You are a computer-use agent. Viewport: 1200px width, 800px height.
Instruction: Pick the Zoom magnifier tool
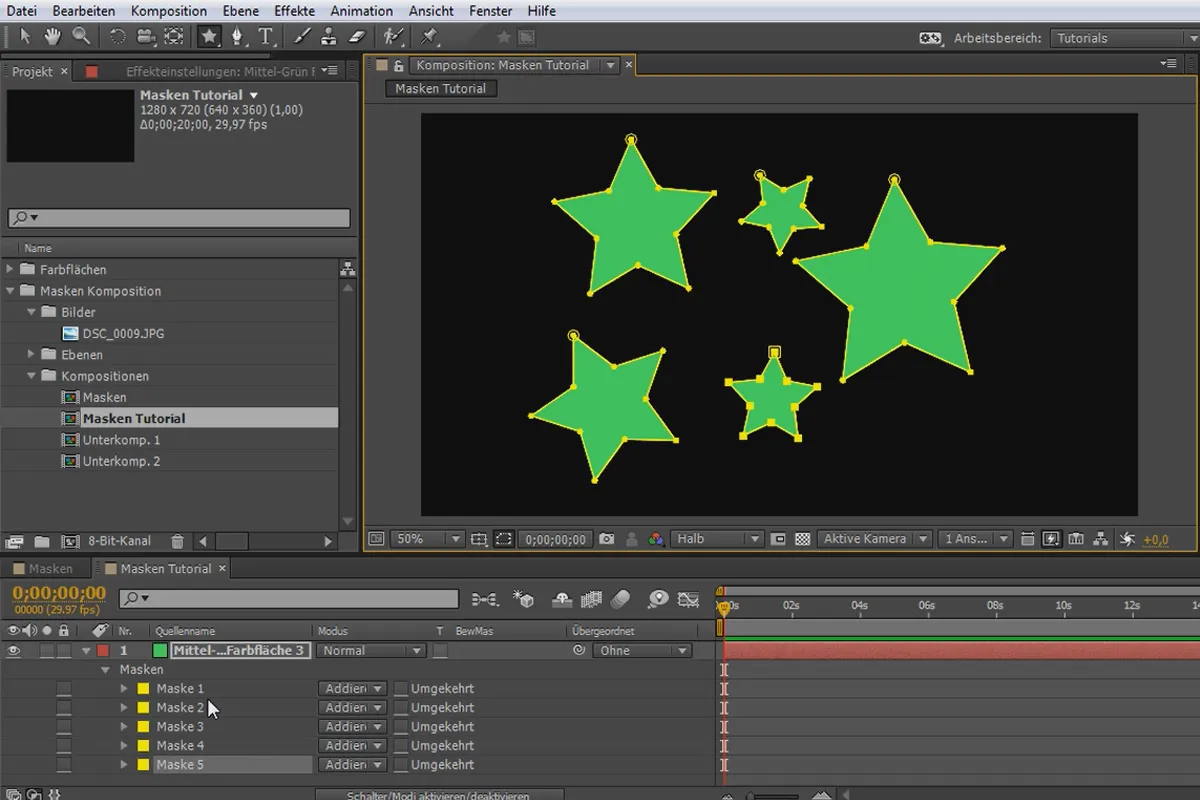(x=81, y=37)
